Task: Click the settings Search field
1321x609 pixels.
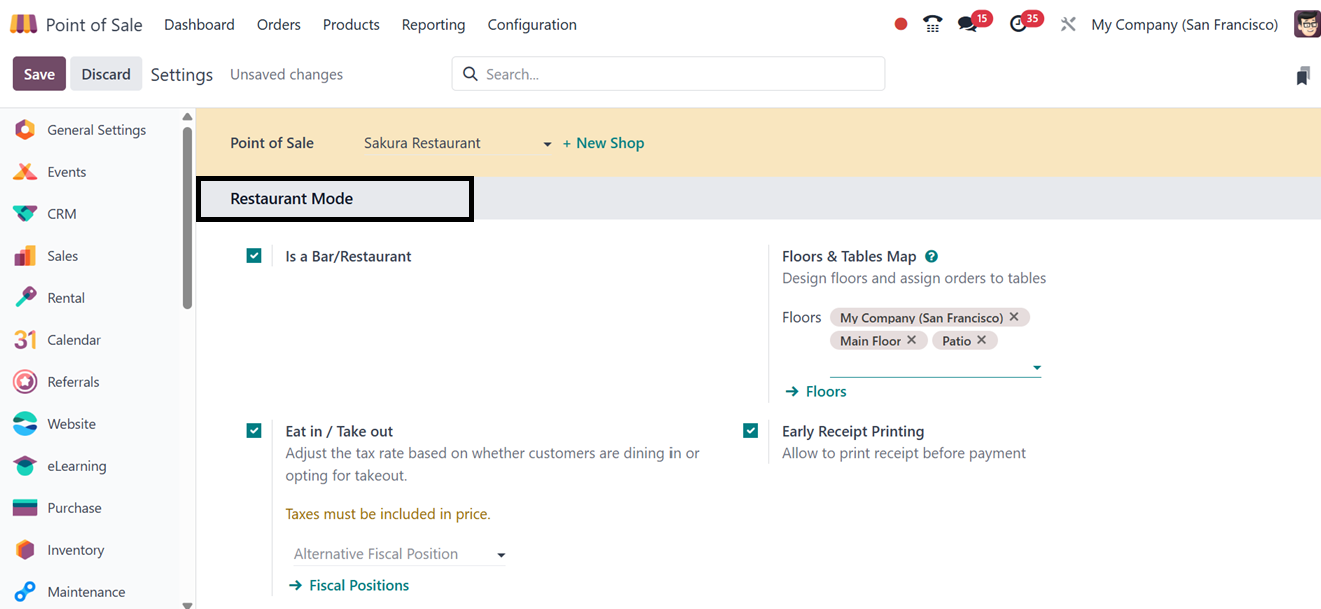Action: point(680,74)
